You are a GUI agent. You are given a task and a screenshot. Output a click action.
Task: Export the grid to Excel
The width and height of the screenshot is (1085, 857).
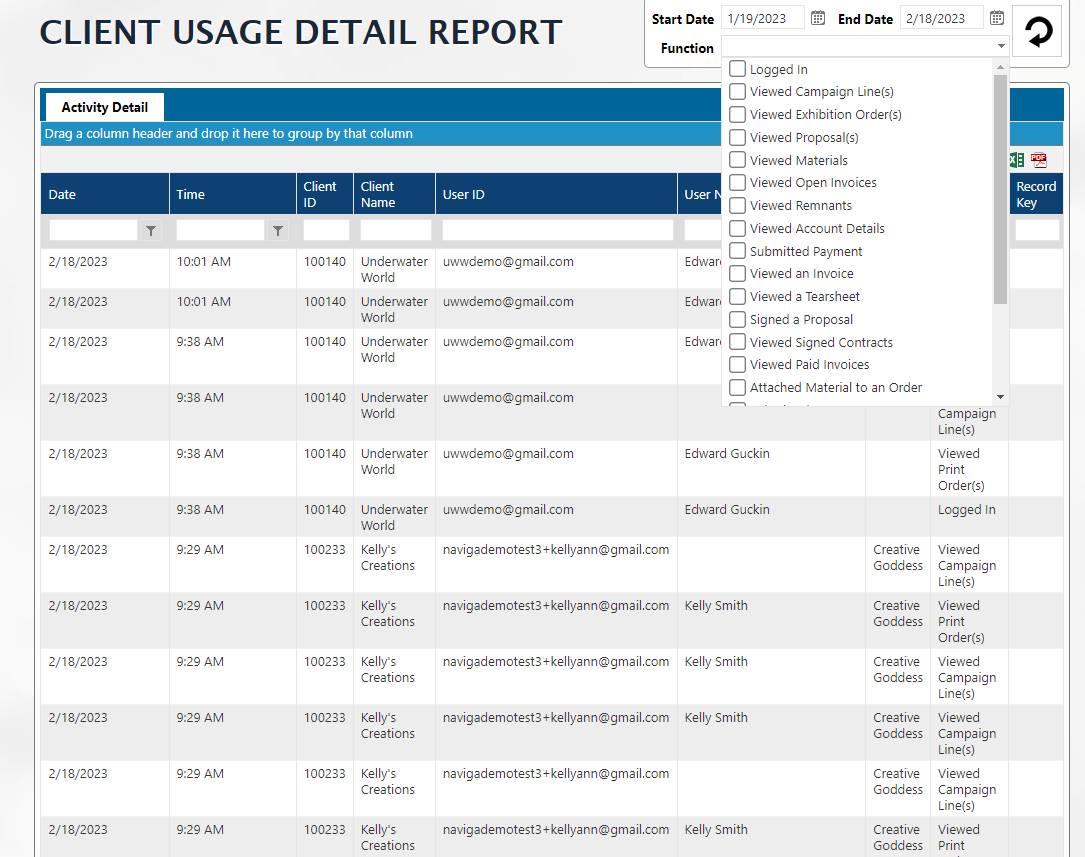coord(1017,160)
